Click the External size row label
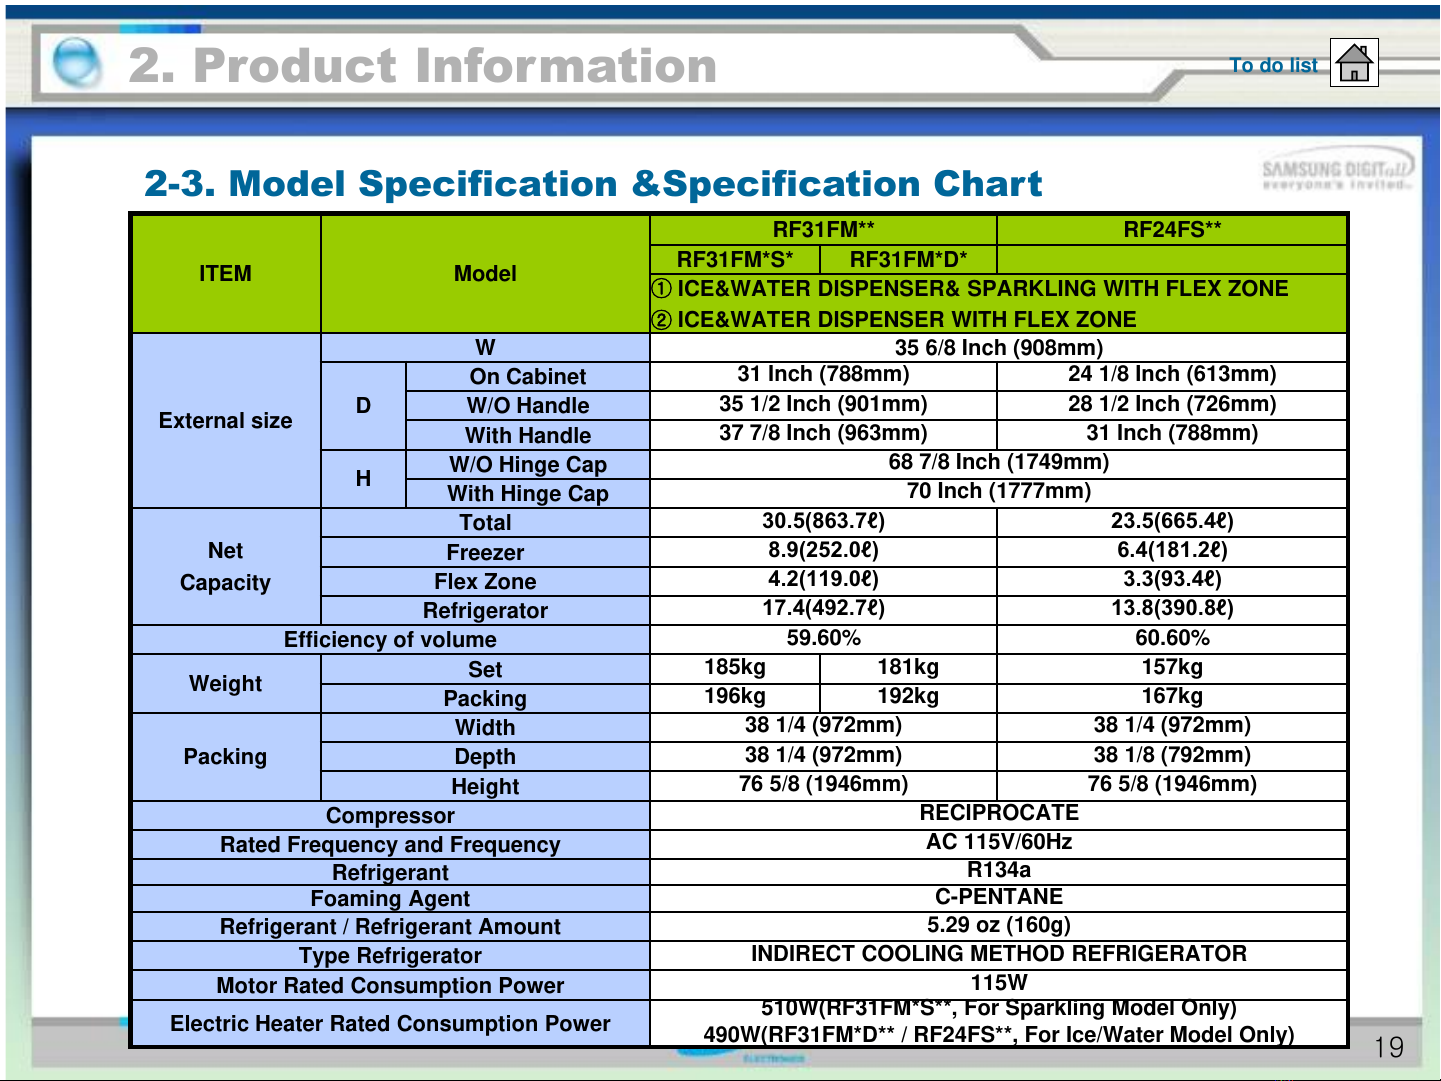 [x=226, y=421]
